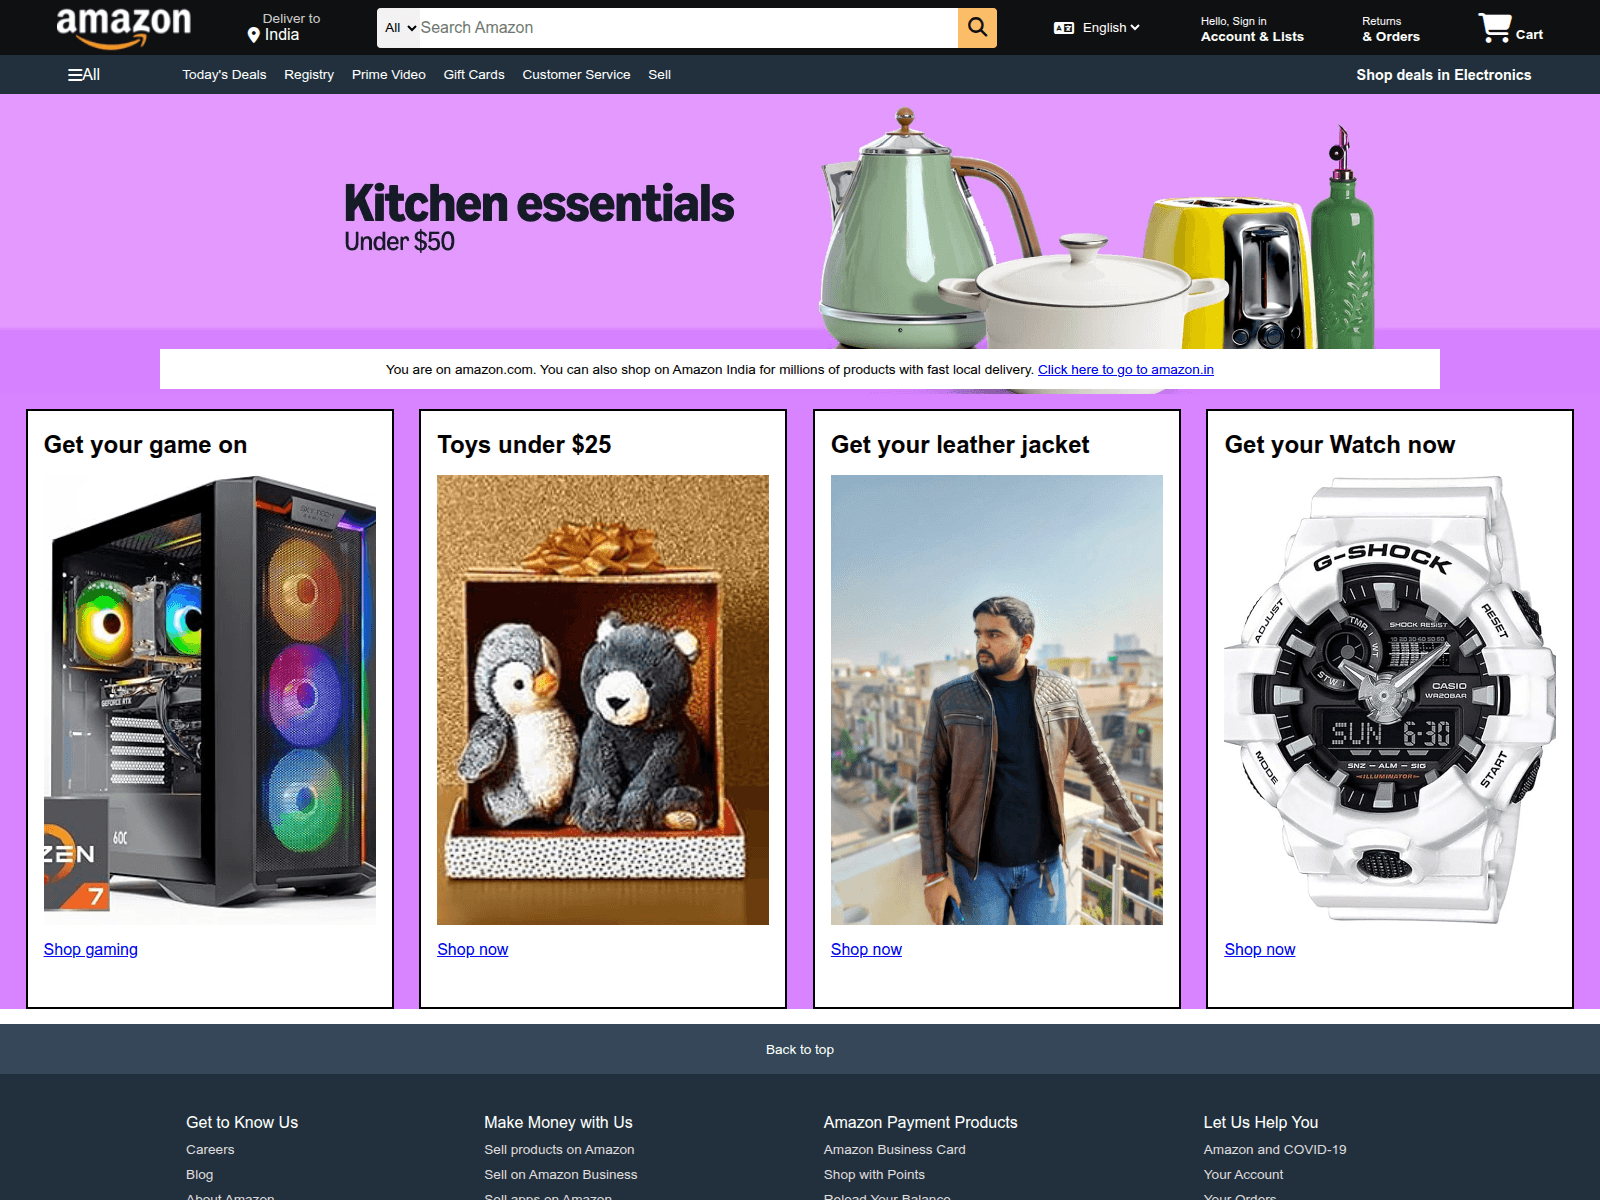Click the Deliver to India location pin
This screenshot has height=1200, width=1600.
(253, 35)
